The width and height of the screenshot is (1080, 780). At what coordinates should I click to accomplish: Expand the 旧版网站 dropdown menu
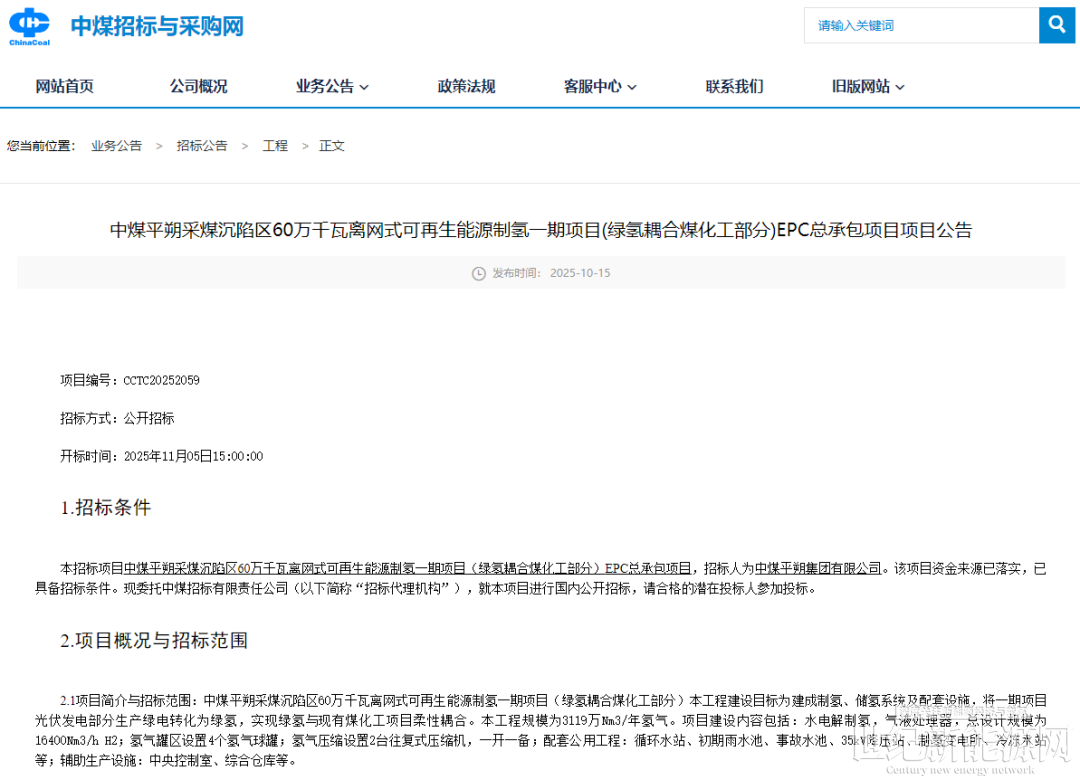[x=868, y=87]
